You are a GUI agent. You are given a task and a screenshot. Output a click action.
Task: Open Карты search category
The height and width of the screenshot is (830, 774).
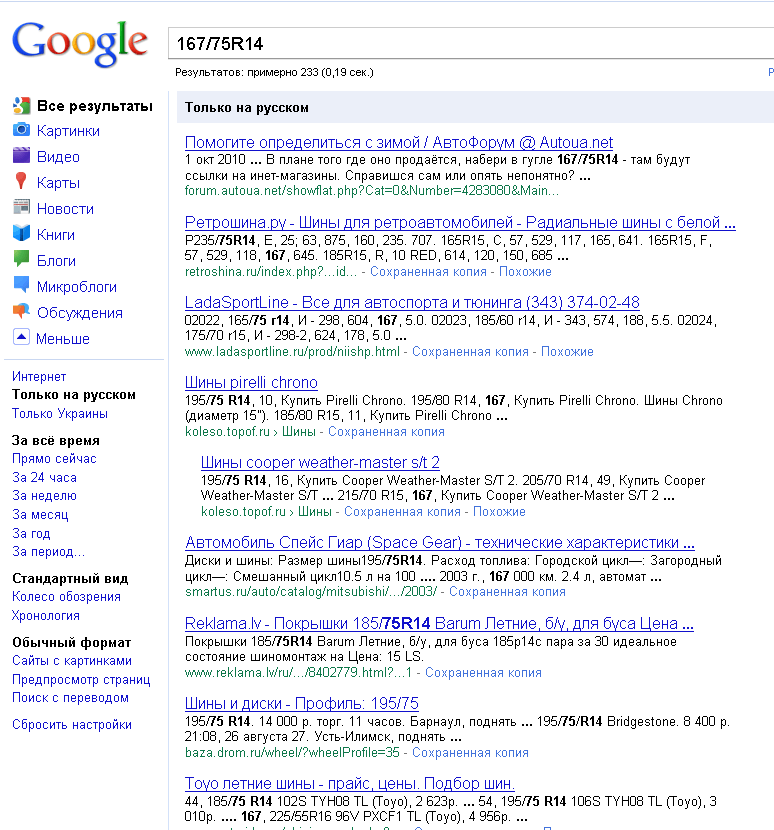[x=58, y=183]
